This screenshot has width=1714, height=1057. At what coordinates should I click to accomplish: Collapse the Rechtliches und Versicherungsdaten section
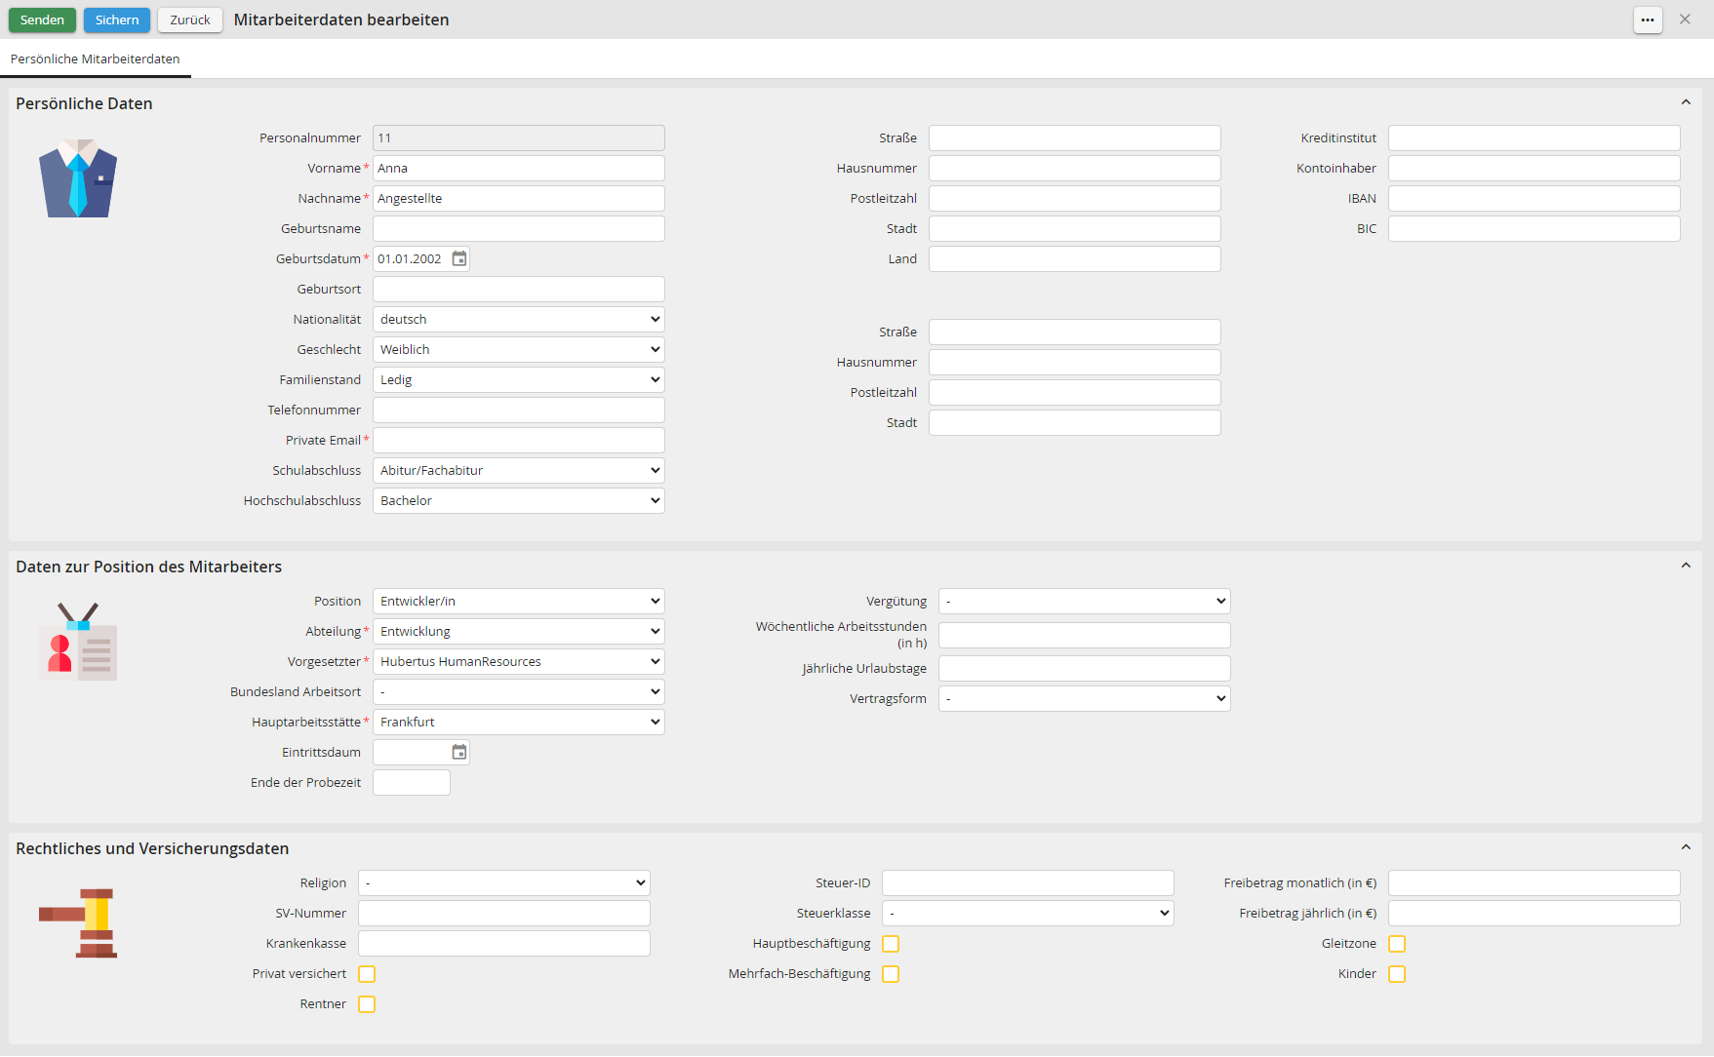tap(1685, 848)
